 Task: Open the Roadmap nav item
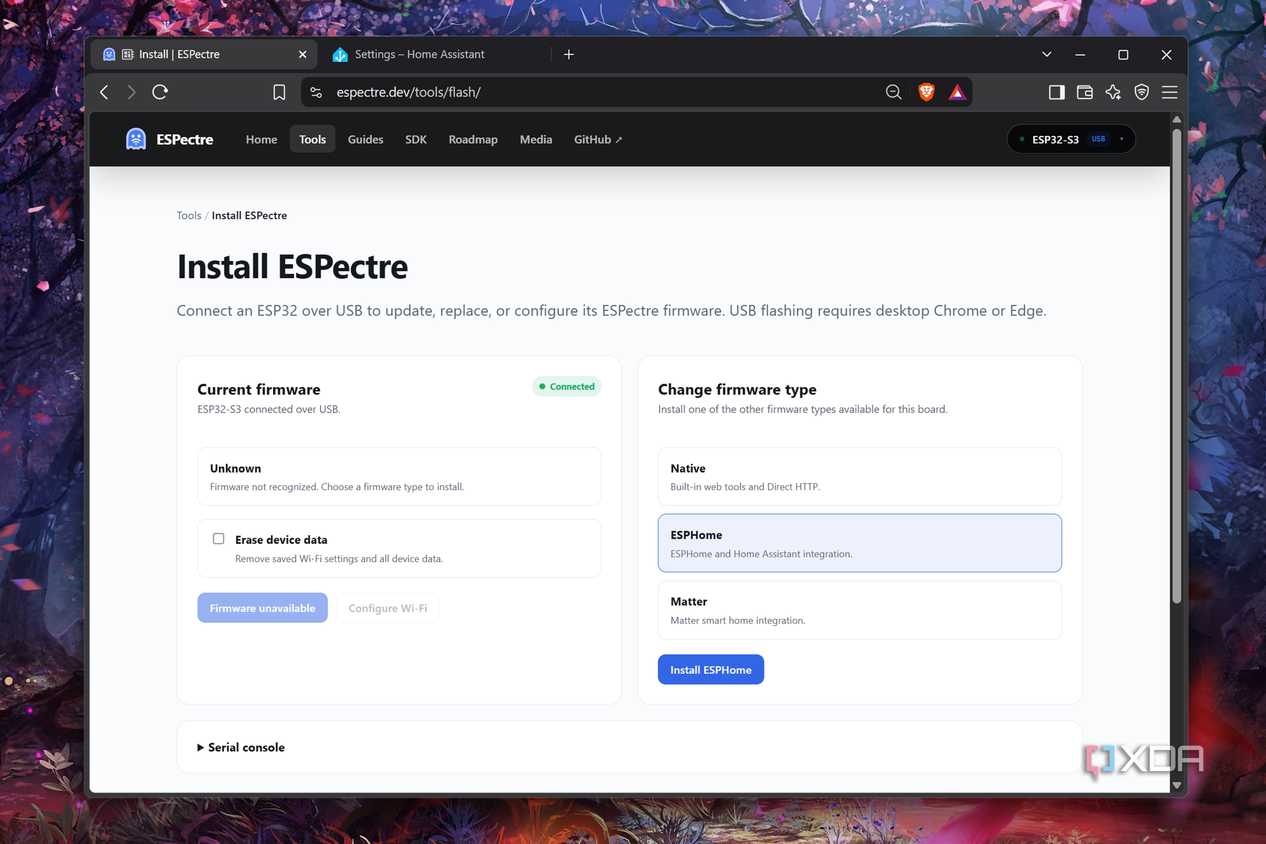pos(473,139)
